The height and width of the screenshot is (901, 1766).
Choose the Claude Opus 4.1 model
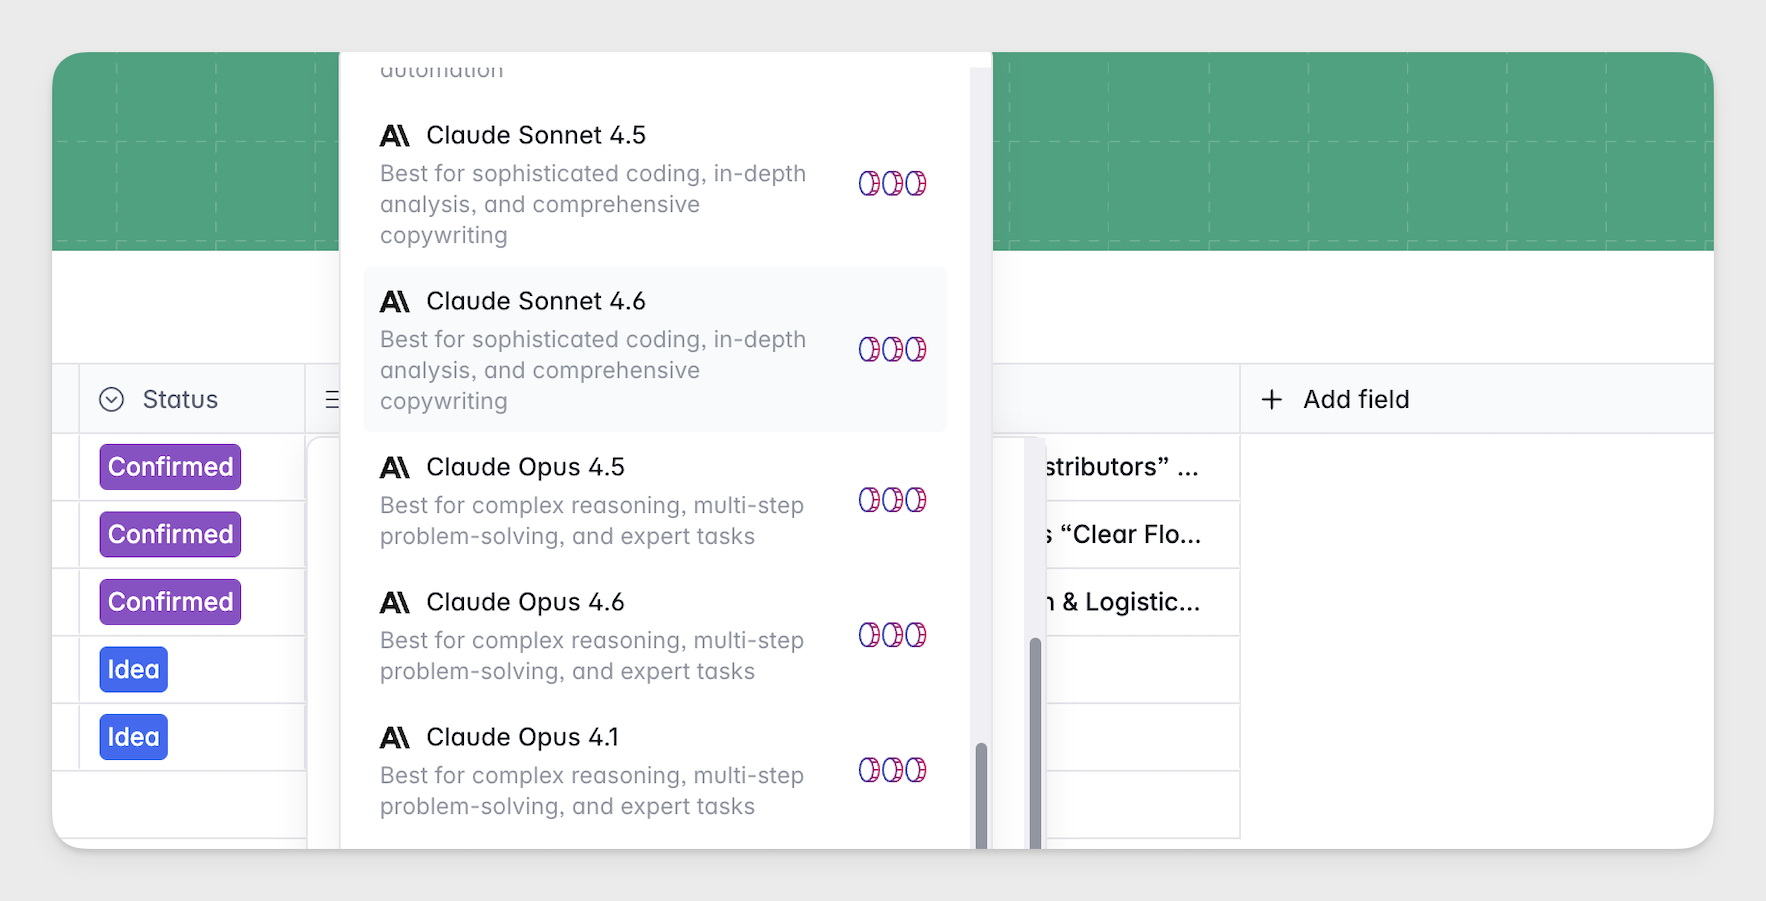[x=655, y=770]
